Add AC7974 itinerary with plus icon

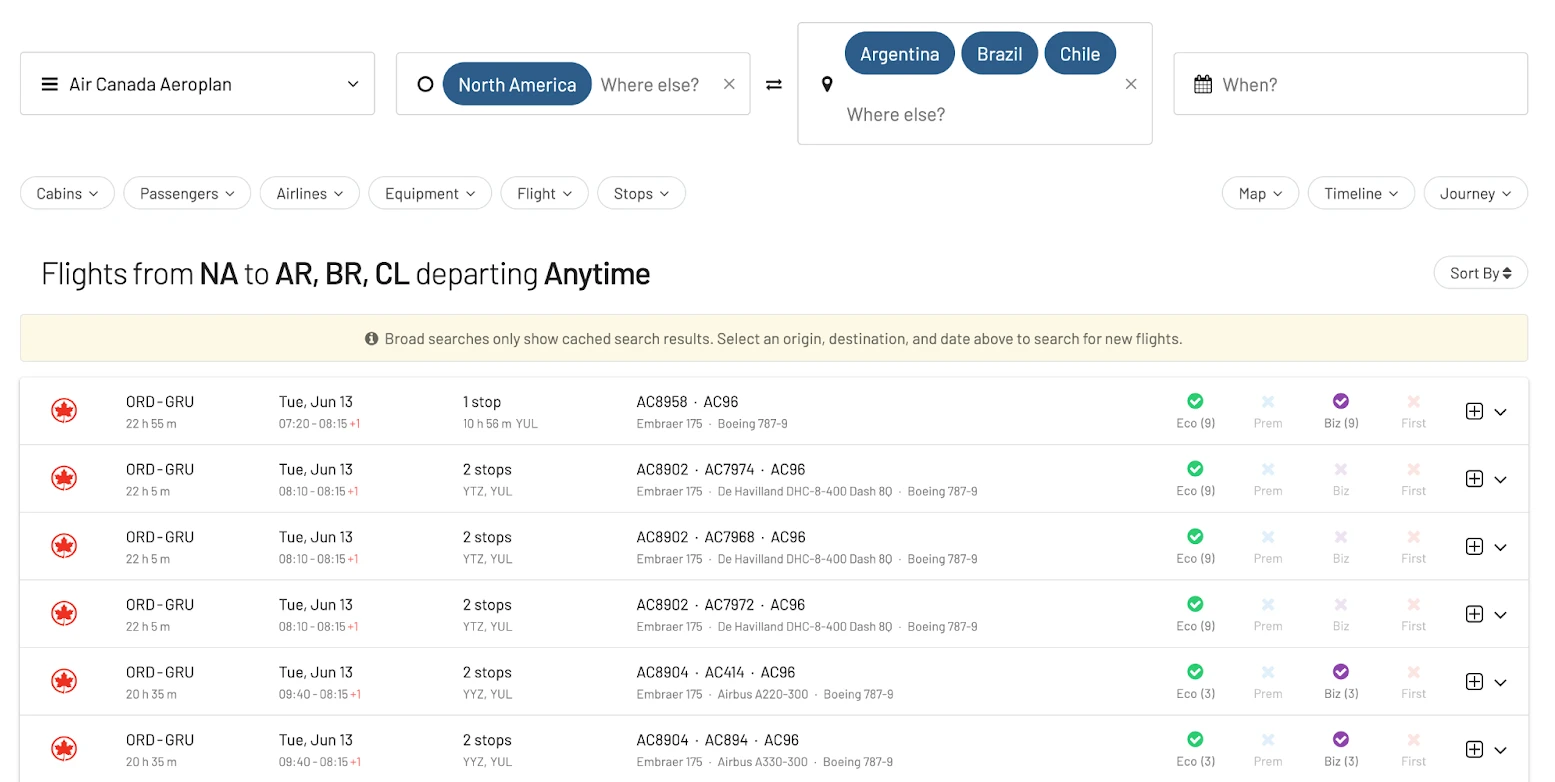click(1474, 479)
